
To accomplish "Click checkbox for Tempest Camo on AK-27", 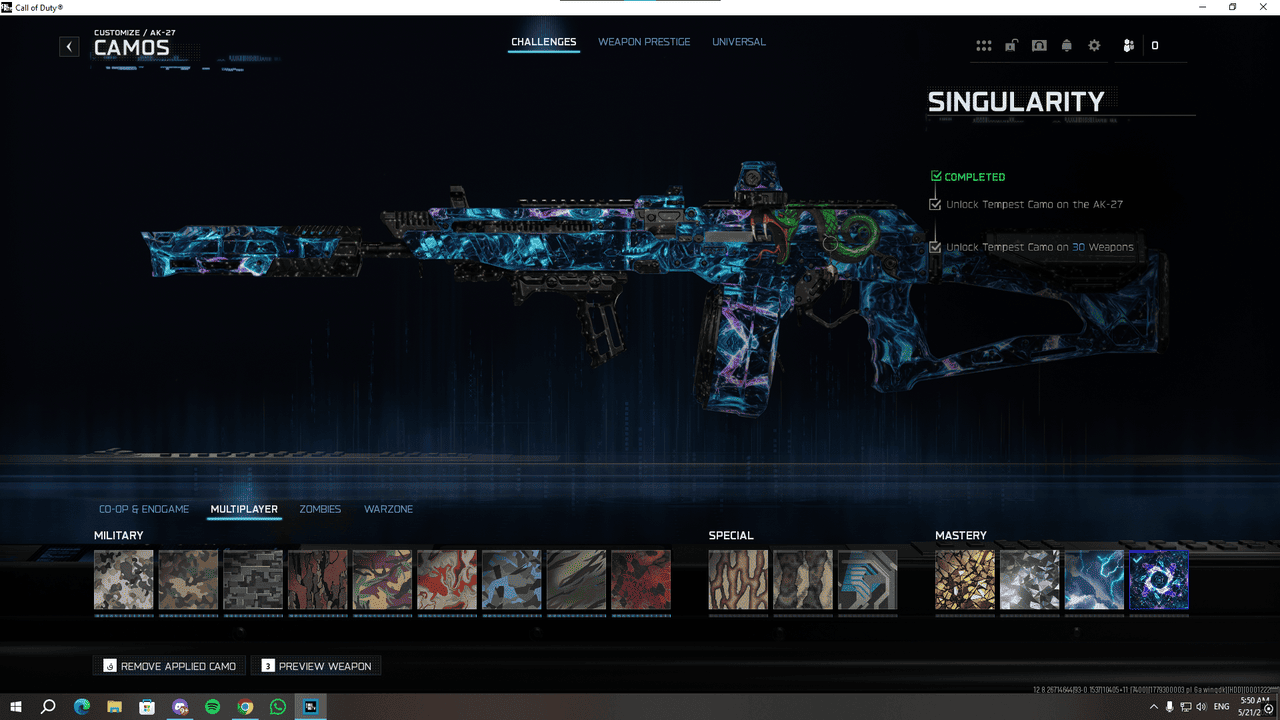I will coord(935,204).
